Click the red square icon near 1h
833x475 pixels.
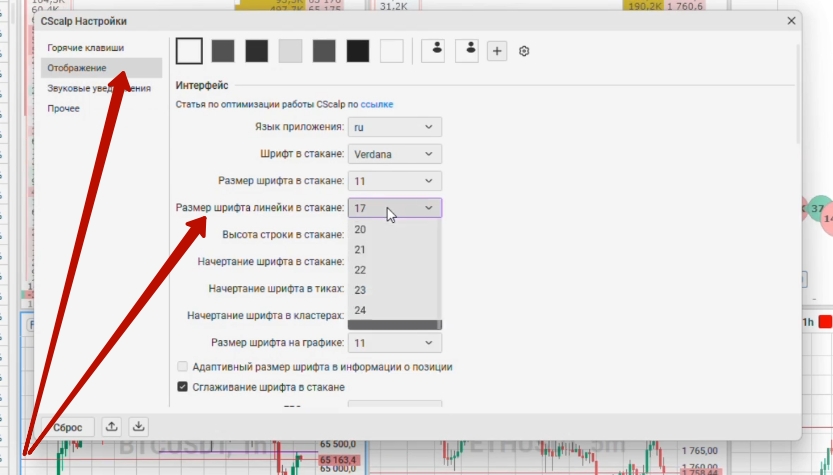(x=826, y=322)
